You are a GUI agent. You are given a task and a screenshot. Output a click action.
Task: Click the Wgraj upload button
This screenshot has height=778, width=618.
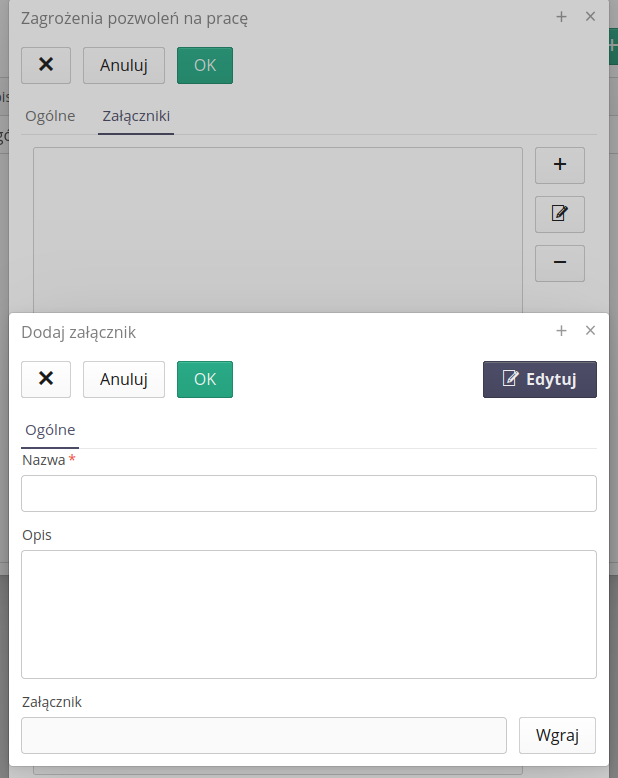point(558,735)
